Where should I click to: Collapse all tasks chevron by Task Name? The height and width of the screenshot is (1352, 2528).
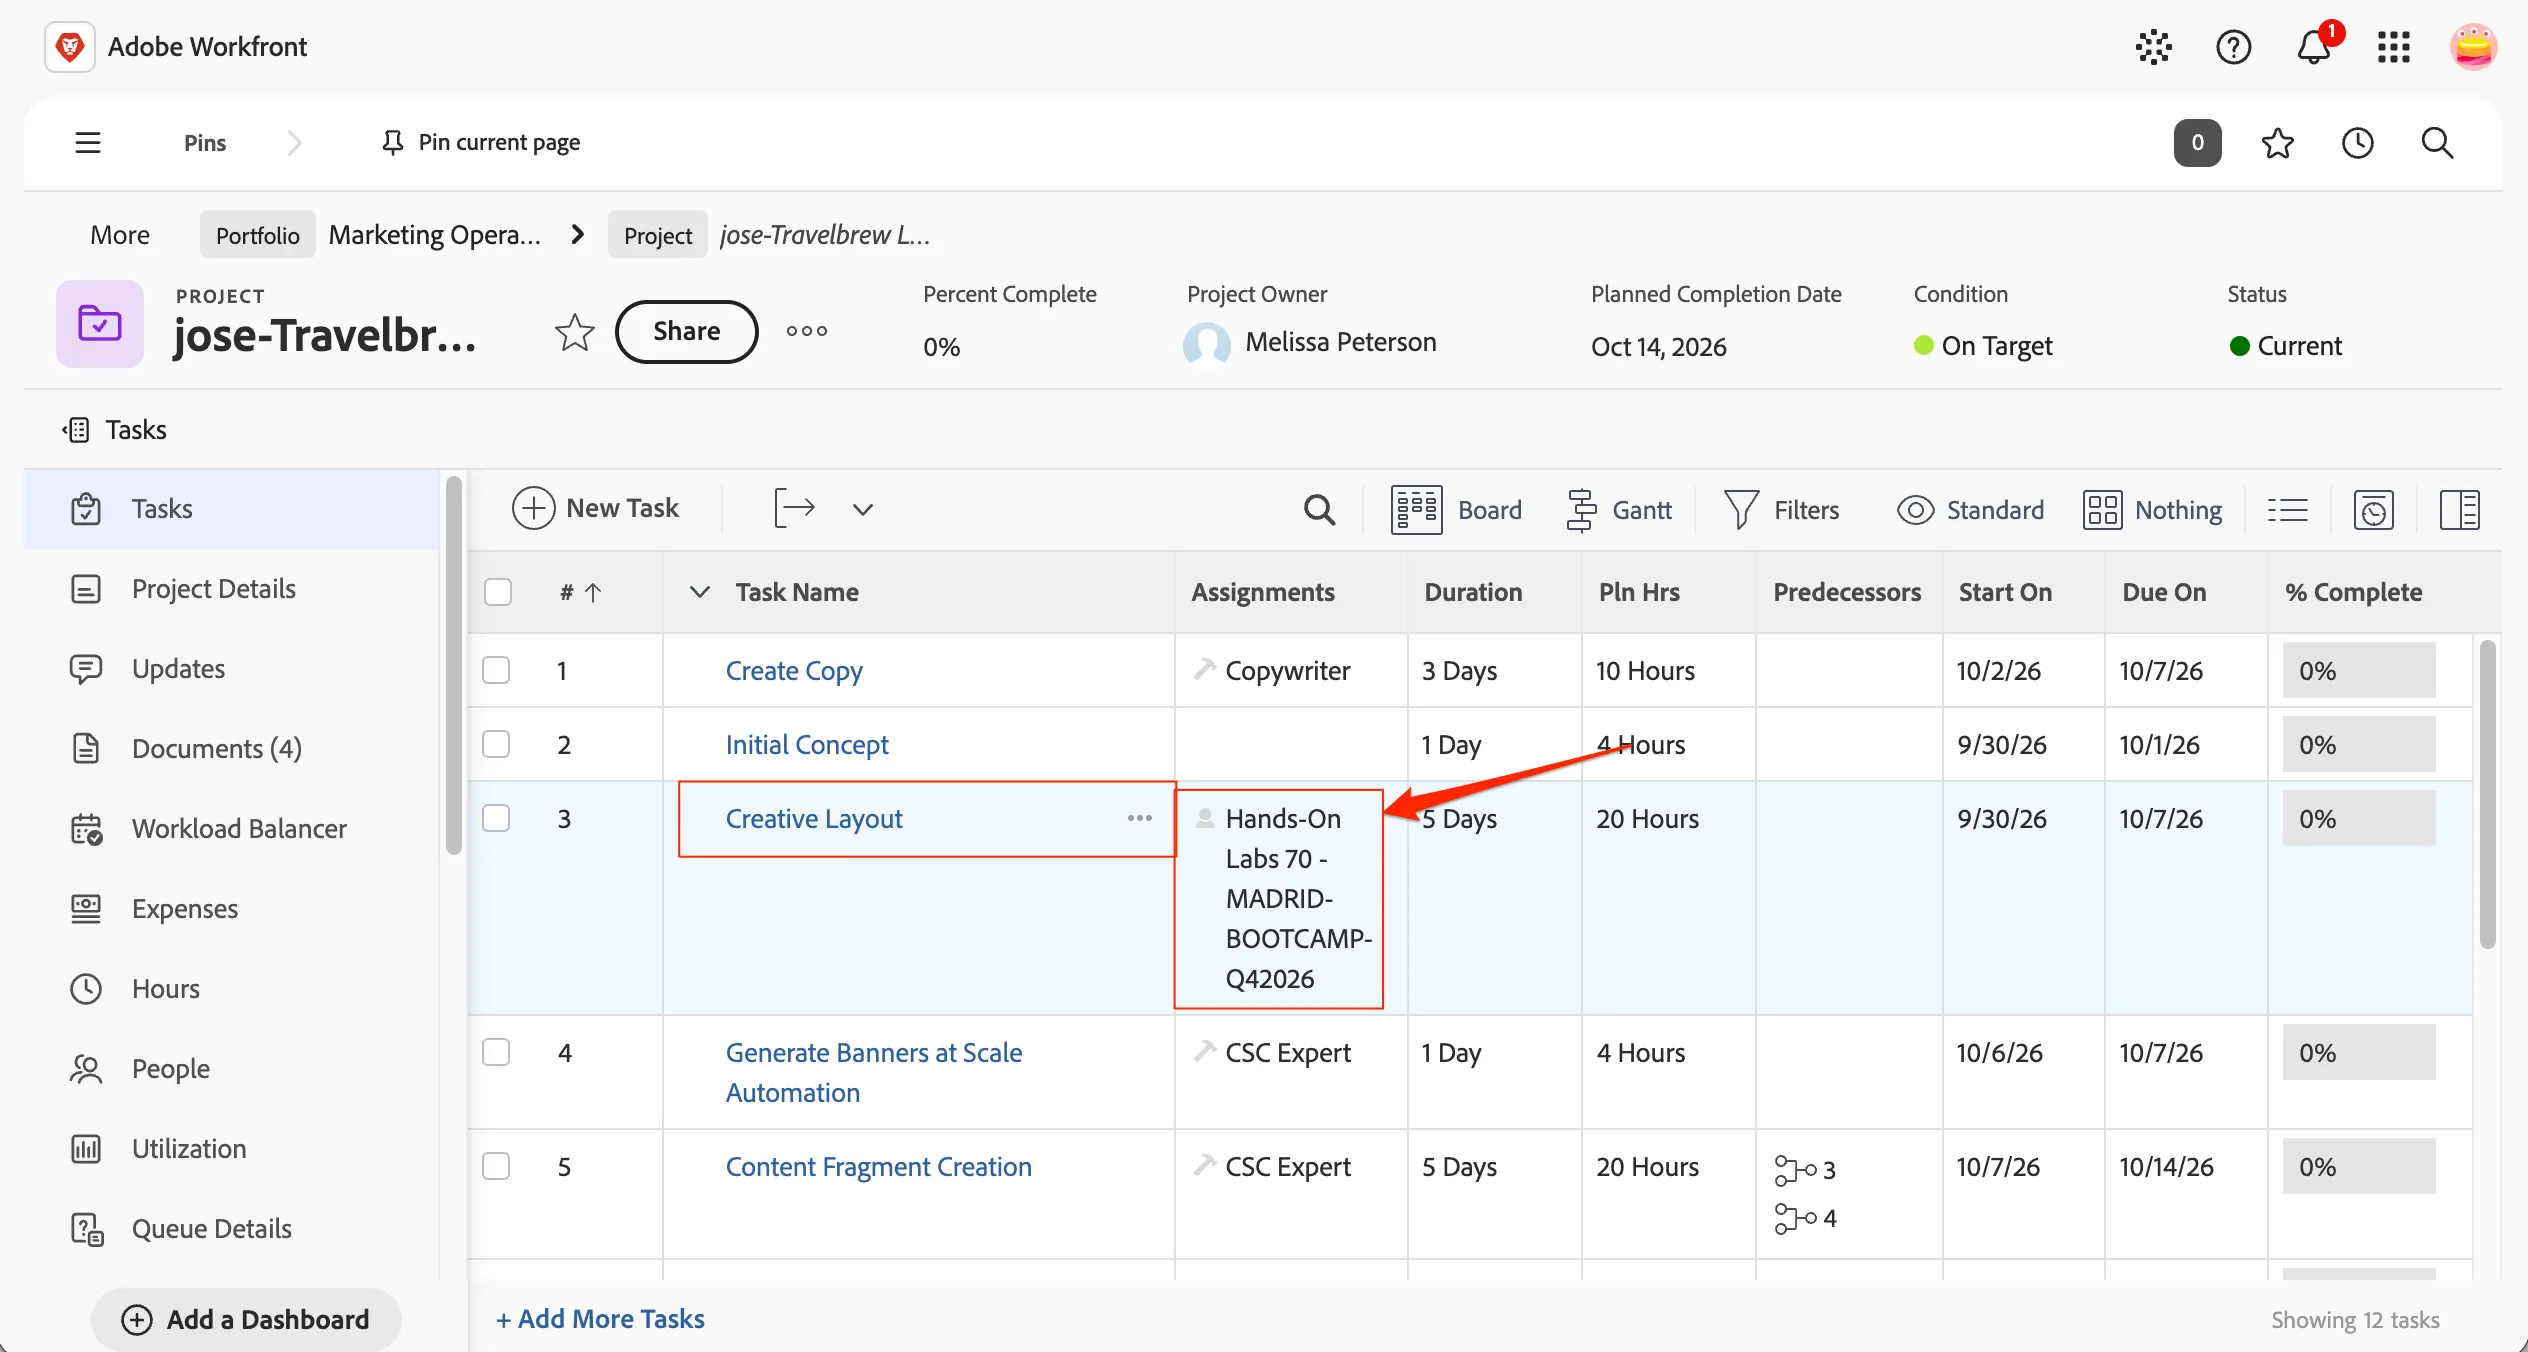[700, 592]
